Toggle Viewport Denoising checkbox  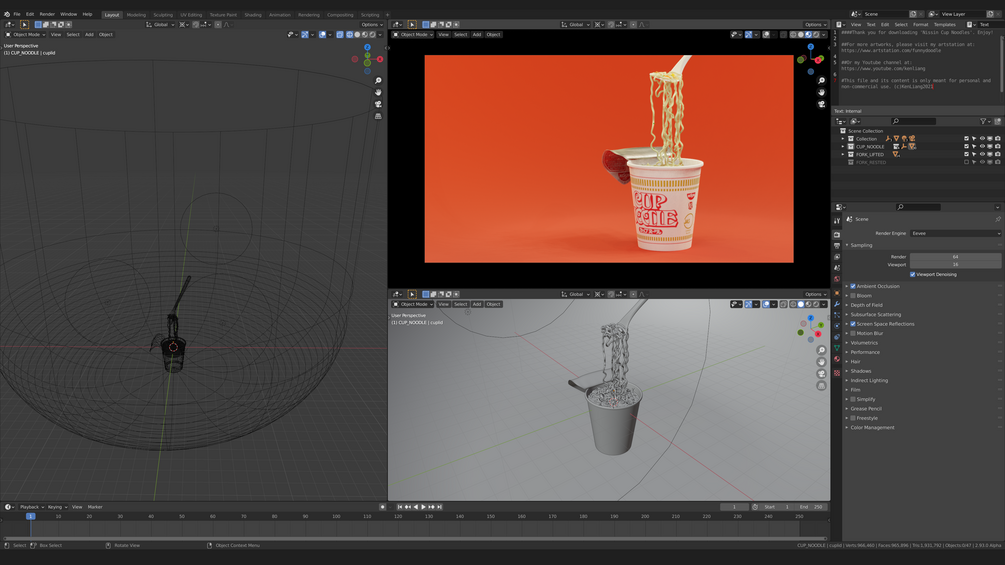coord(913,274)
